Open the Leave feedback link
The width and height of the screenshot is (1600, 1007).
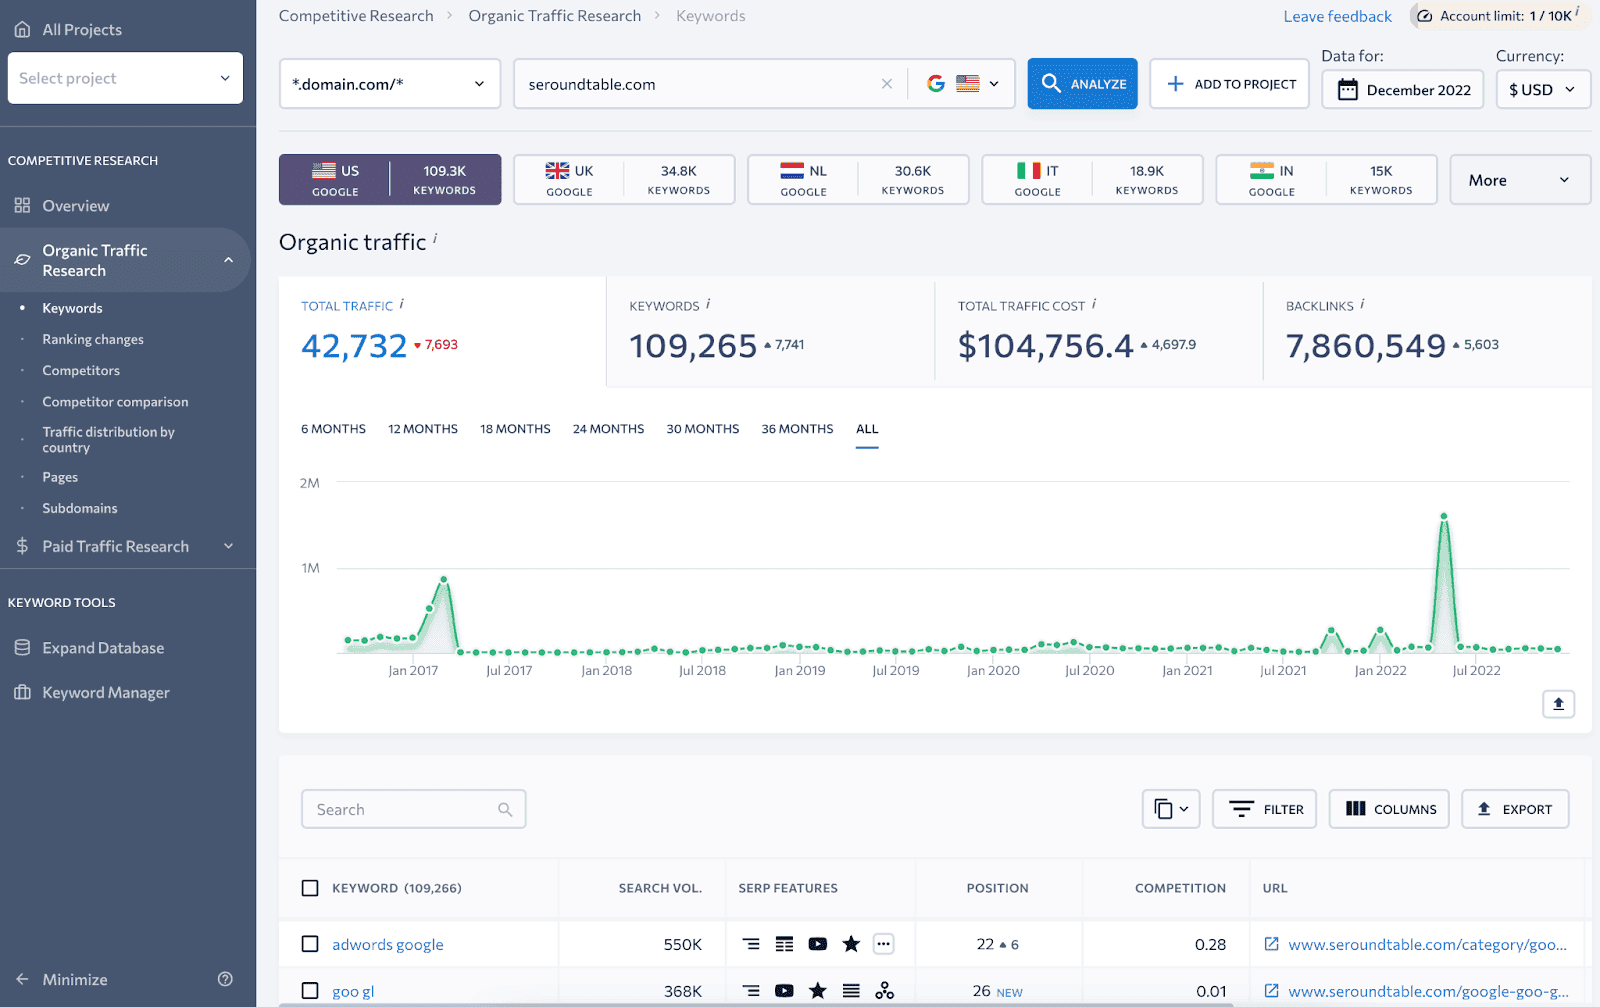coord(1337,16)
